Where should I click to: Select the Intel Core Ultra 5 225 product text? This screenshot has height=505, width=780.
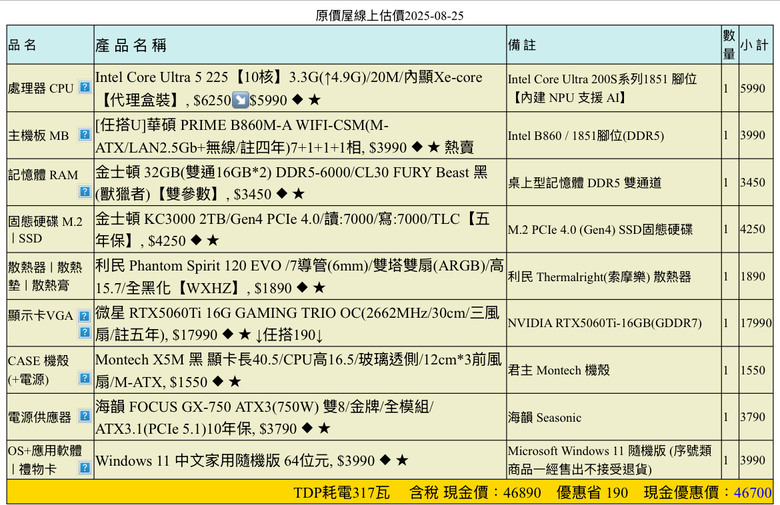tap(289, 88)
